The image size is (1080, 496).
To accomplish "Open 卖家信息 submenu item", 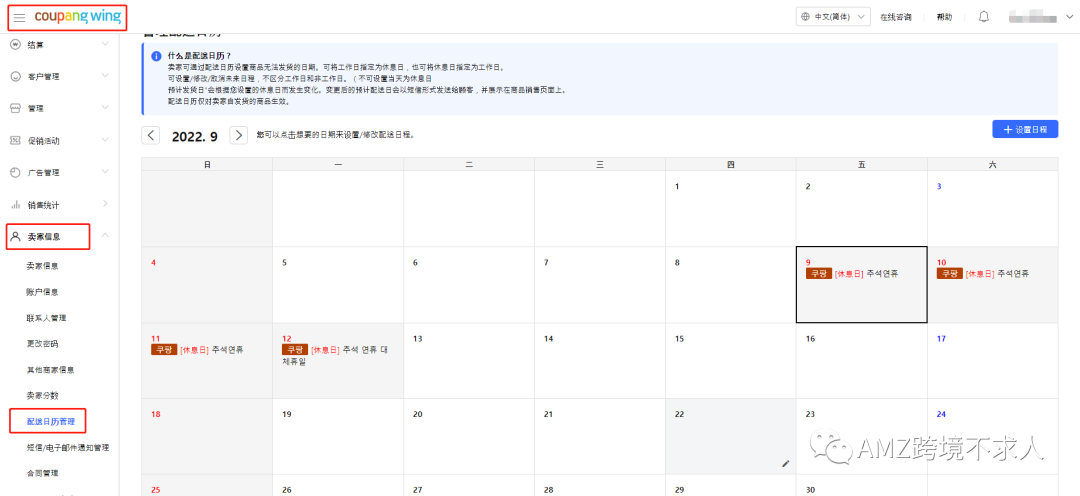I will click(41, 267).
